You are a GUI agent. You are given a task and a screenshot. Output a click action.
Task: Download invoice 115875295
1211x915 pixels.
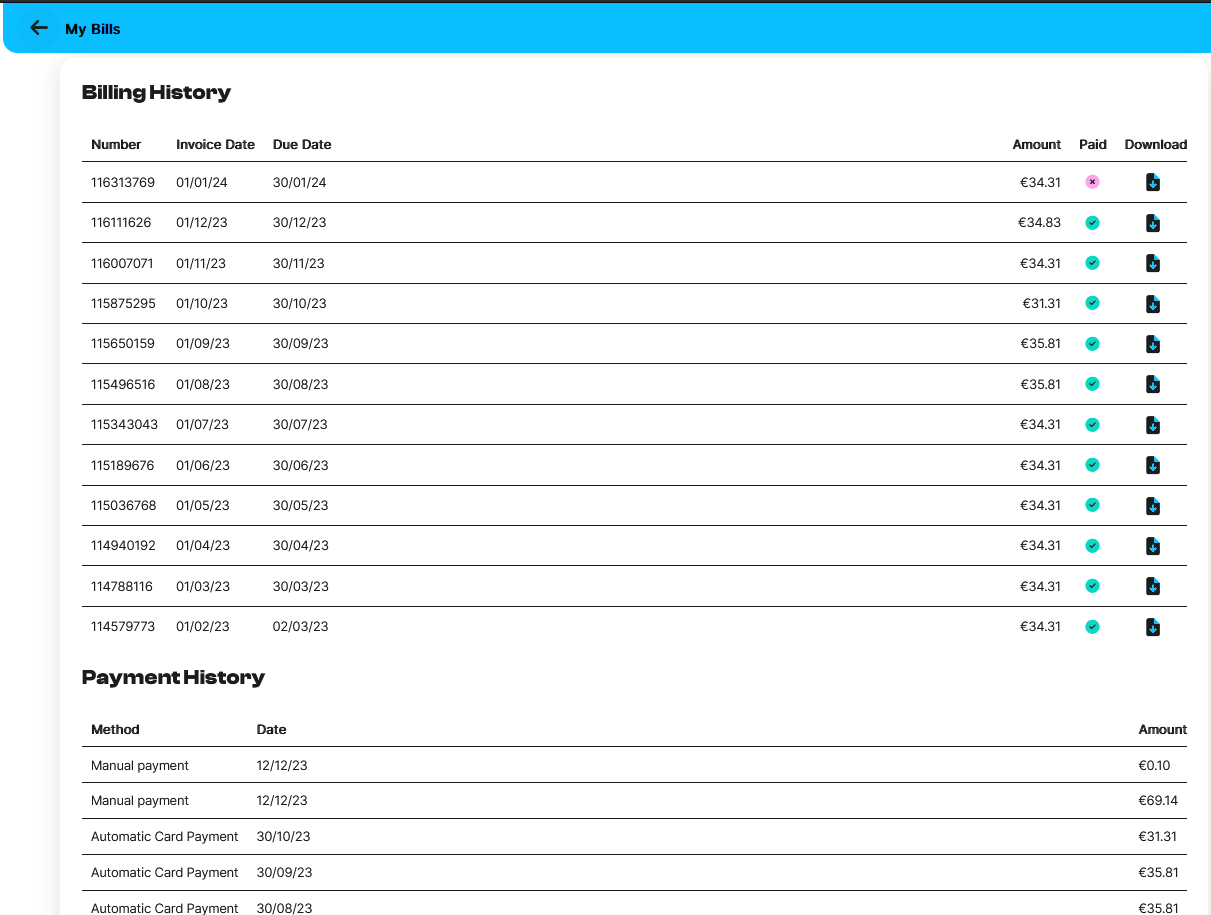click(x=1153, y=303)
